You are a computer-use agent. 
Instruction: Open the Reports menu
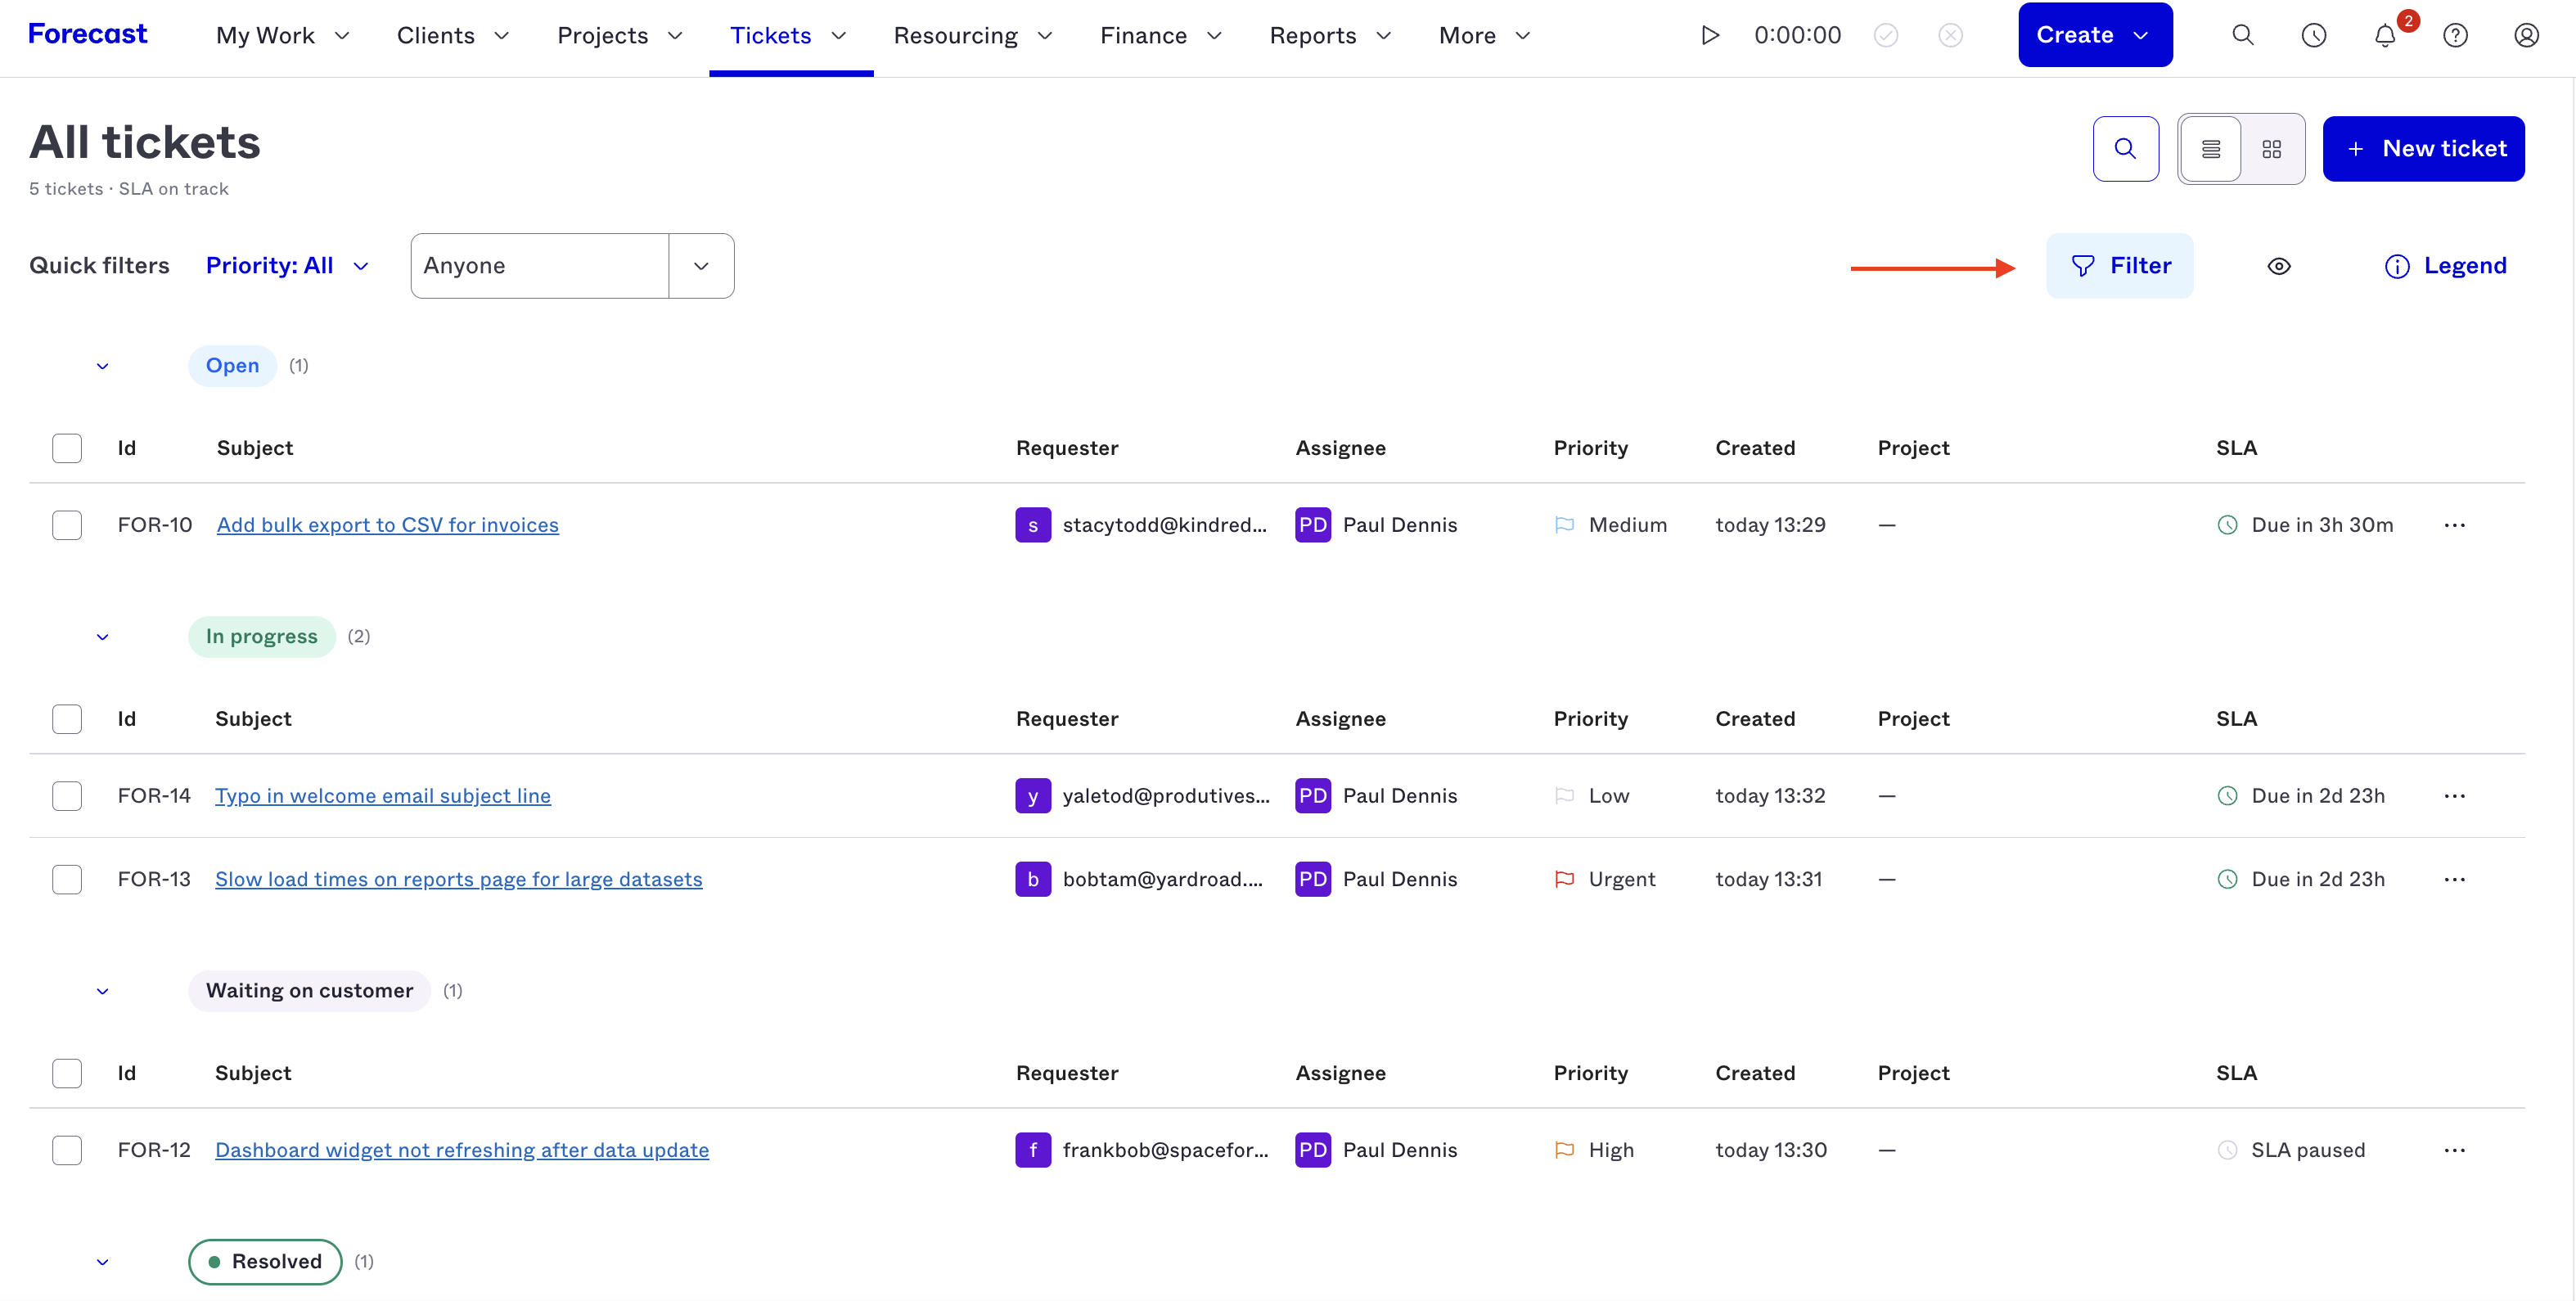point(1330,36)
